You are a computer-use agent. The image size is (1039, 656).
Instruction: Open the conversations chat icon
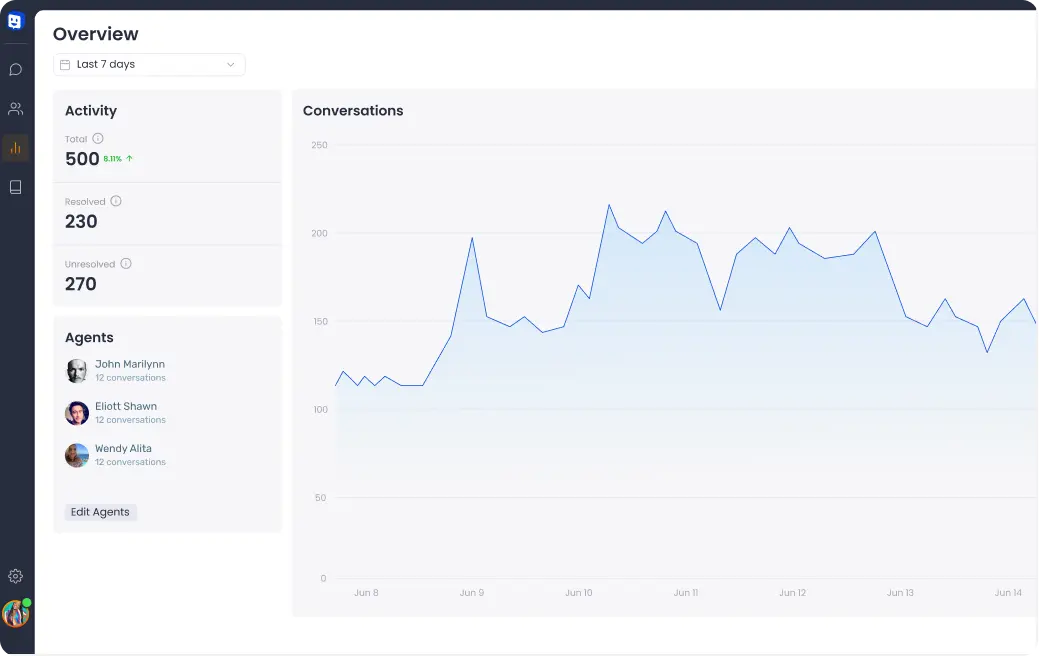pos(15,70)
